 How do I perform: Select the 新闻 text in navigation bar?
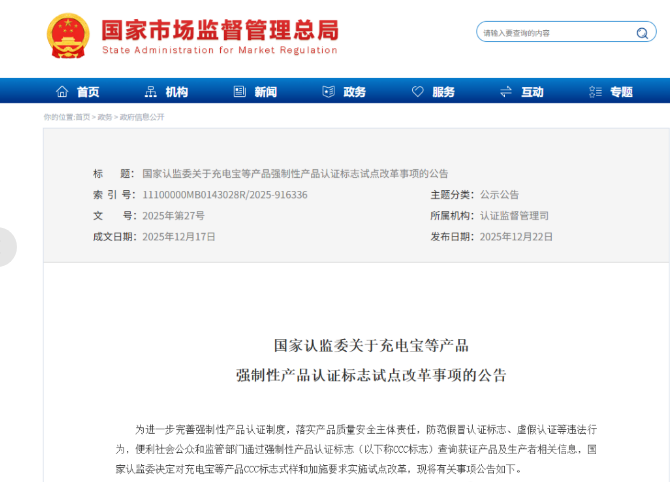click(265, 92)
